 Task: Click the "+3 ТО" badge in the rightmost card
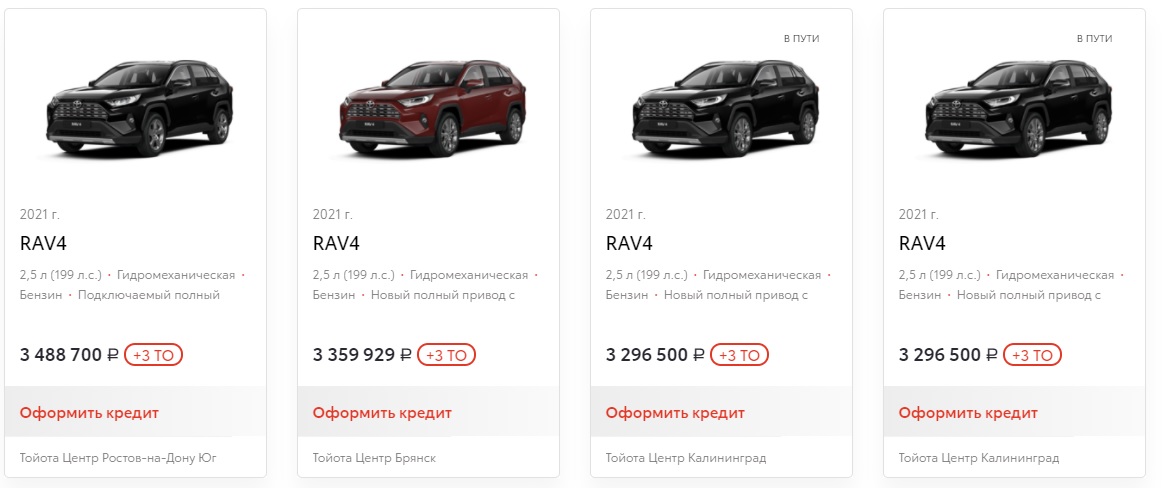coord(1033,354)
